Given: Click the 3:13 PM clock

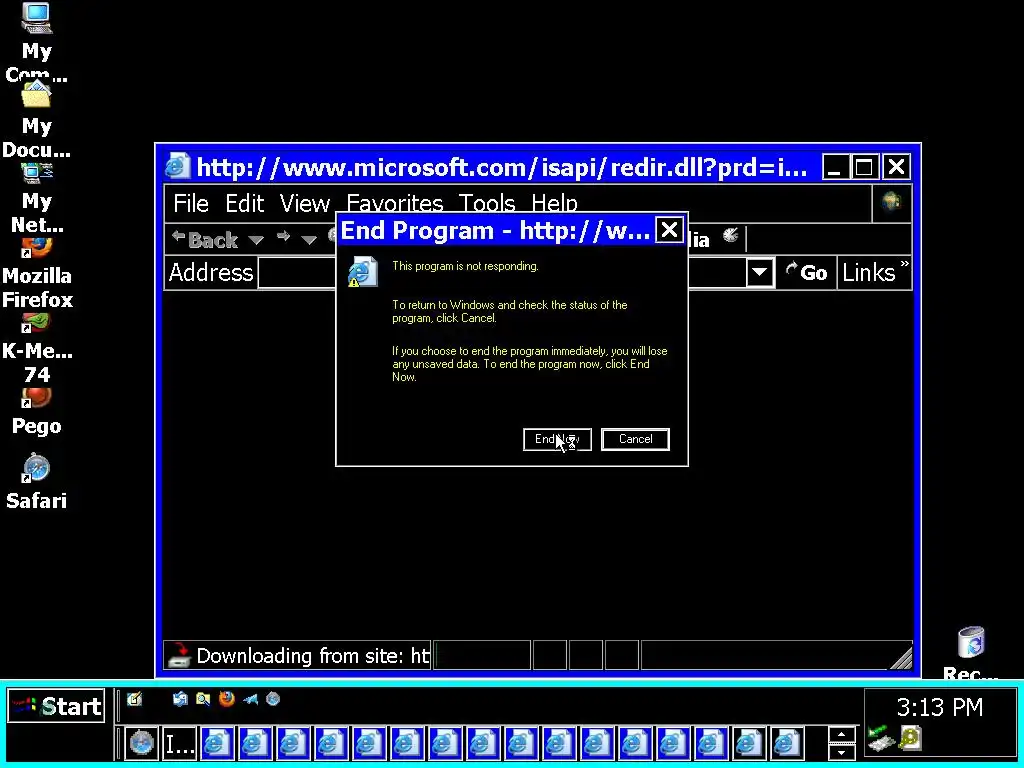Looking at the screenshot, I should pos(939,707).
